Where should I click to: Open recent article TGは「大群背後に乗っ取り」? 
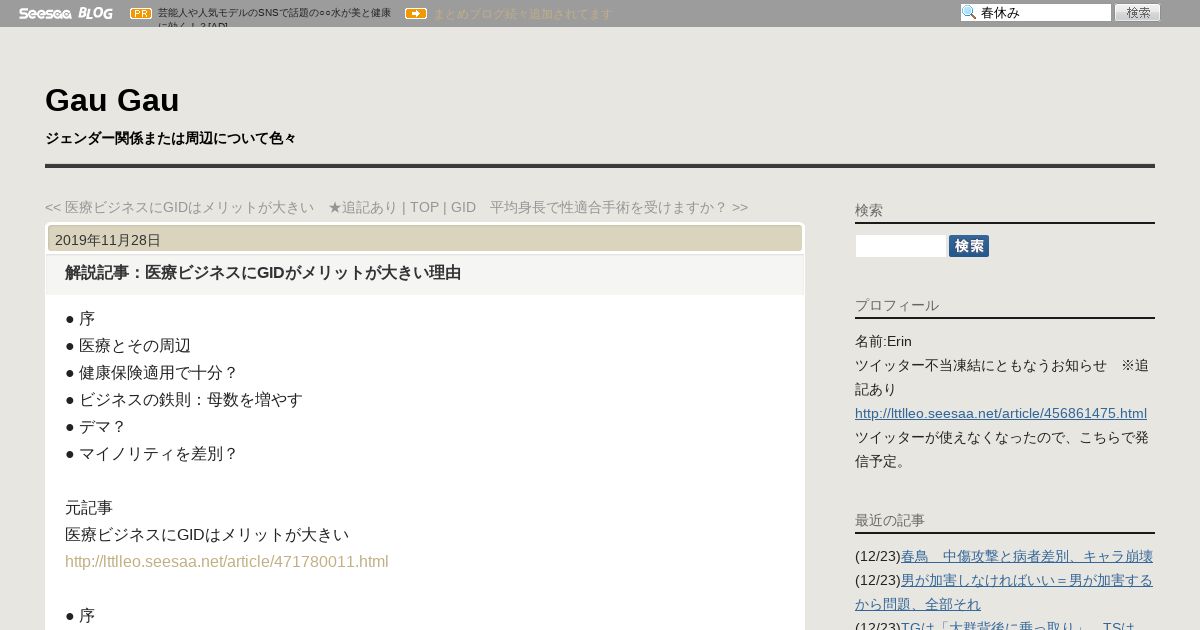(x=1019, y=626)
